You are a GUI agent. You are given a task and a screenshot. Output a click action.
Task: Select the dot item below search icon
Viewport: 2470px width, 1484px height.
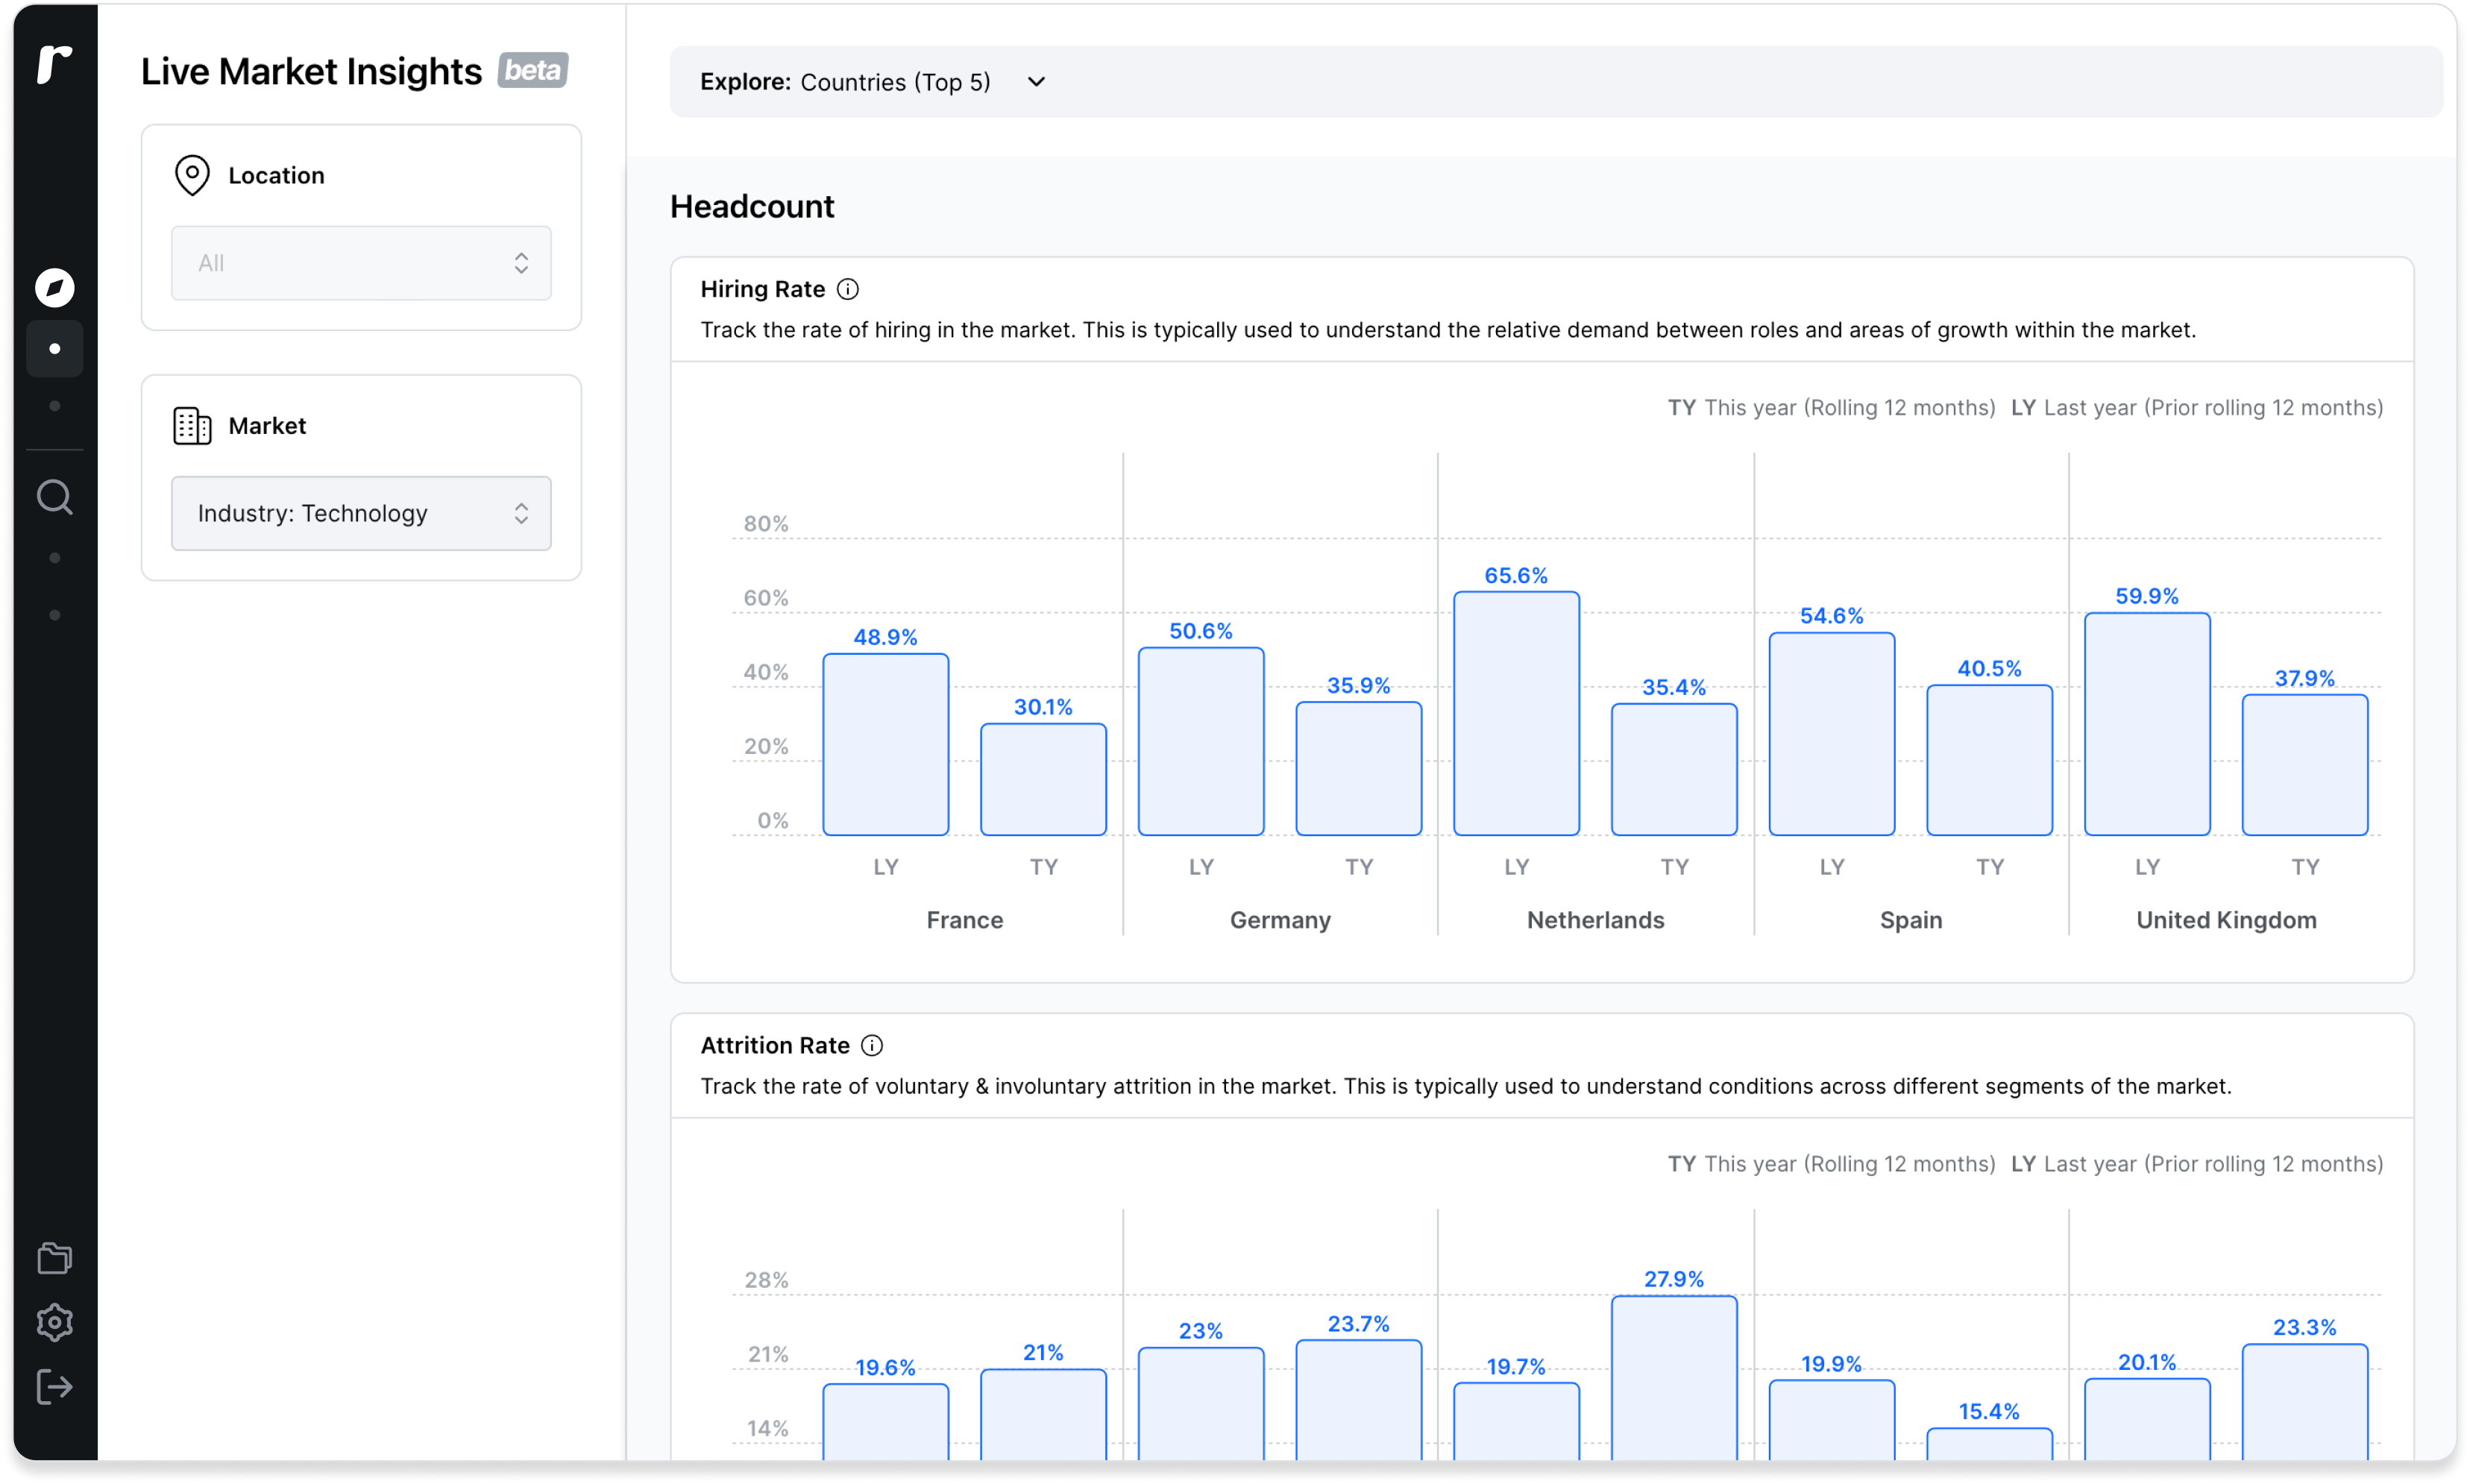tap(54, 558)
